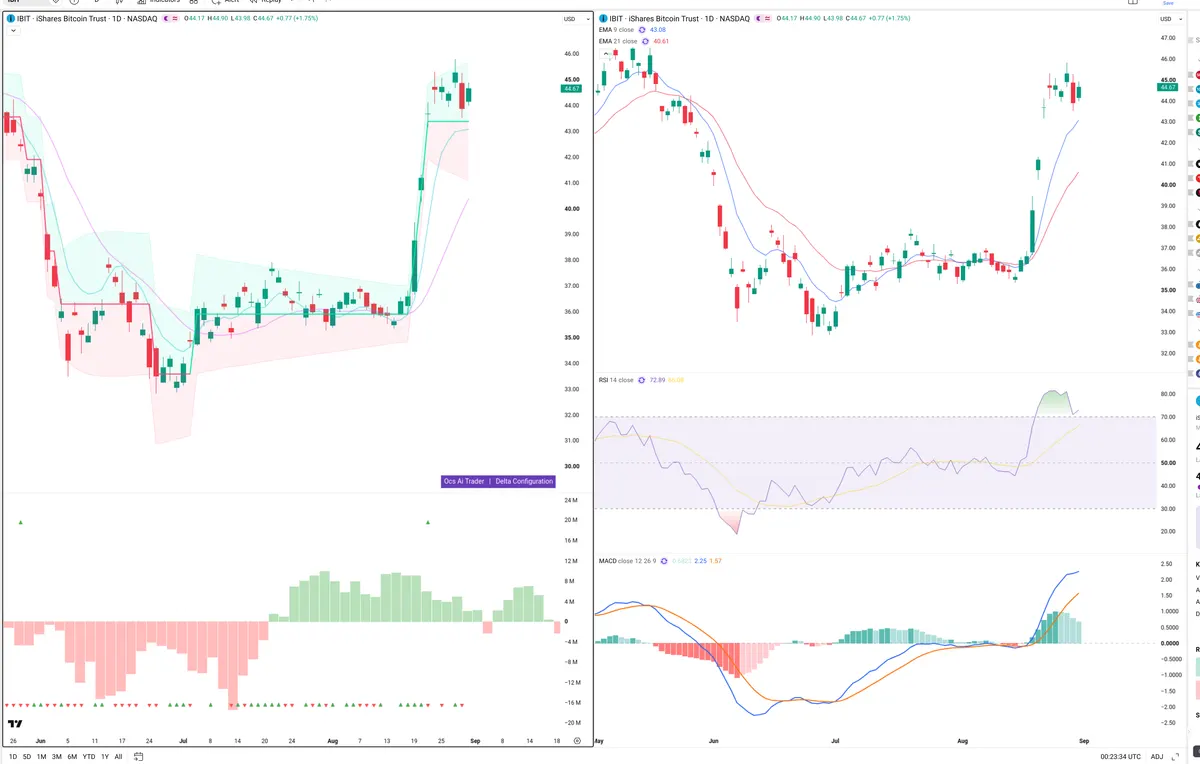
Task: Click the left chart 44.67 current price label
Action: click(x=571, y=88)
